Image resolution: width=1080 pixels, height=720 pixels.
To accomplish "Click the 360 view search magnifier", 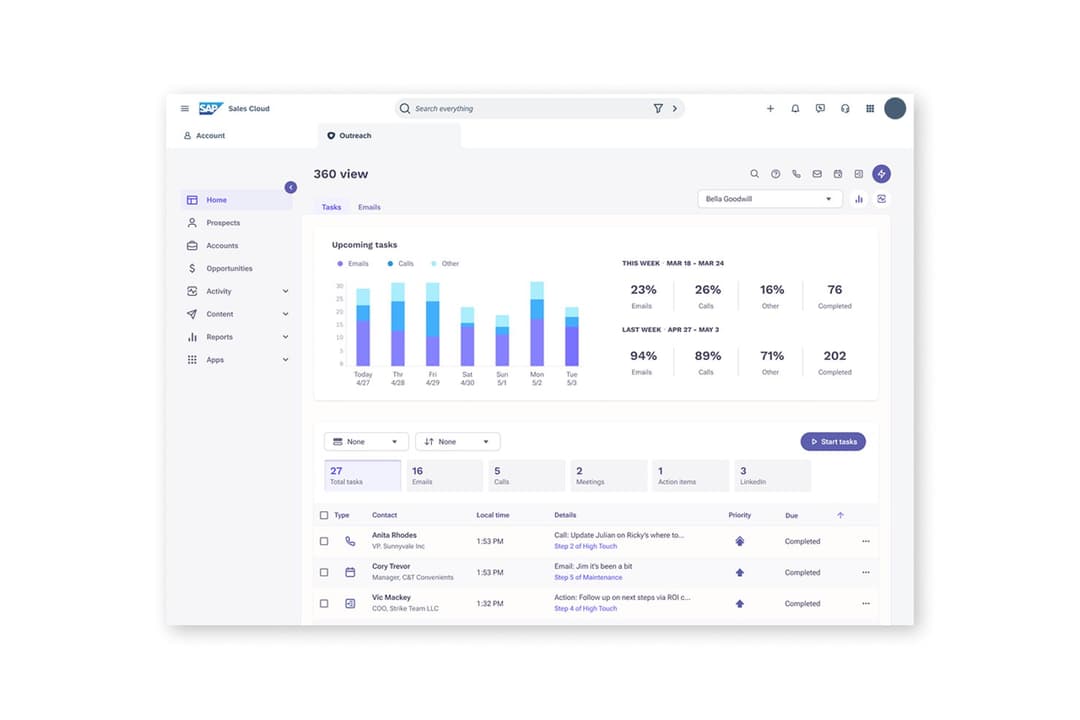I will [x=754, y=174].
